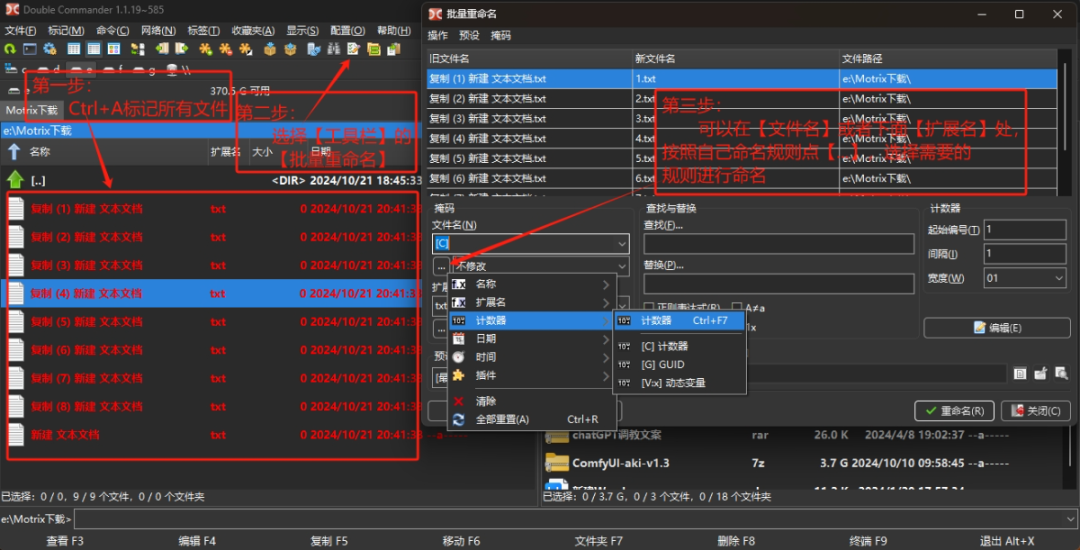The image size is (1080, 550).
Task: Select drive f button
Action: [x=114, y=69]
